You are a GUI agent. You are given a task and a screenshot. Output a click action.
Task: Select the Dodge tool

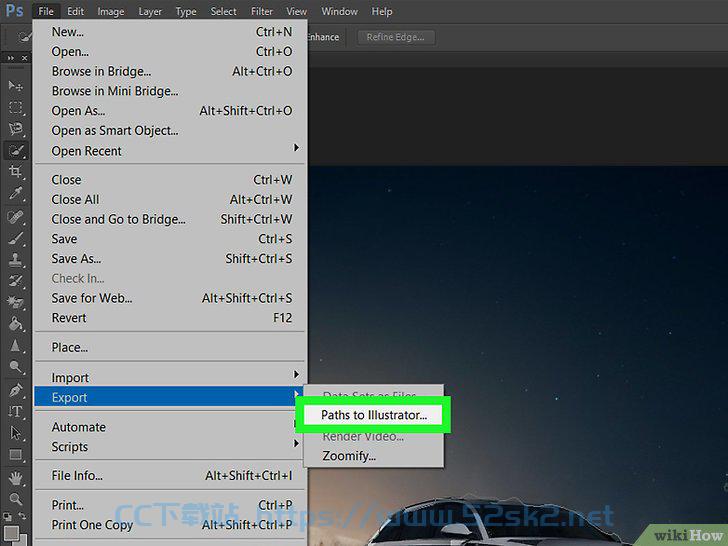click(15, 366)
